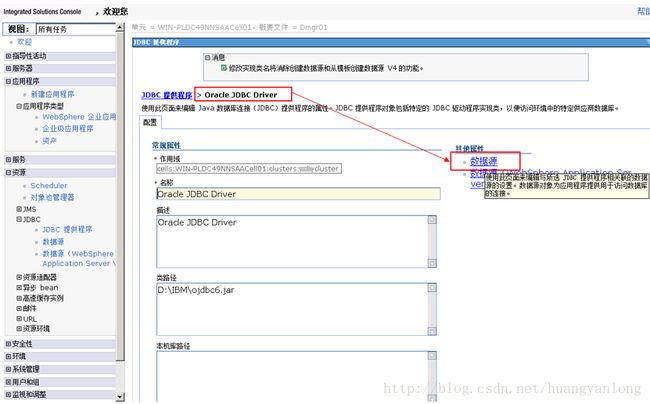Click the 常规属性 section heading
650x404 pixels.
click(x=166, y=145)
